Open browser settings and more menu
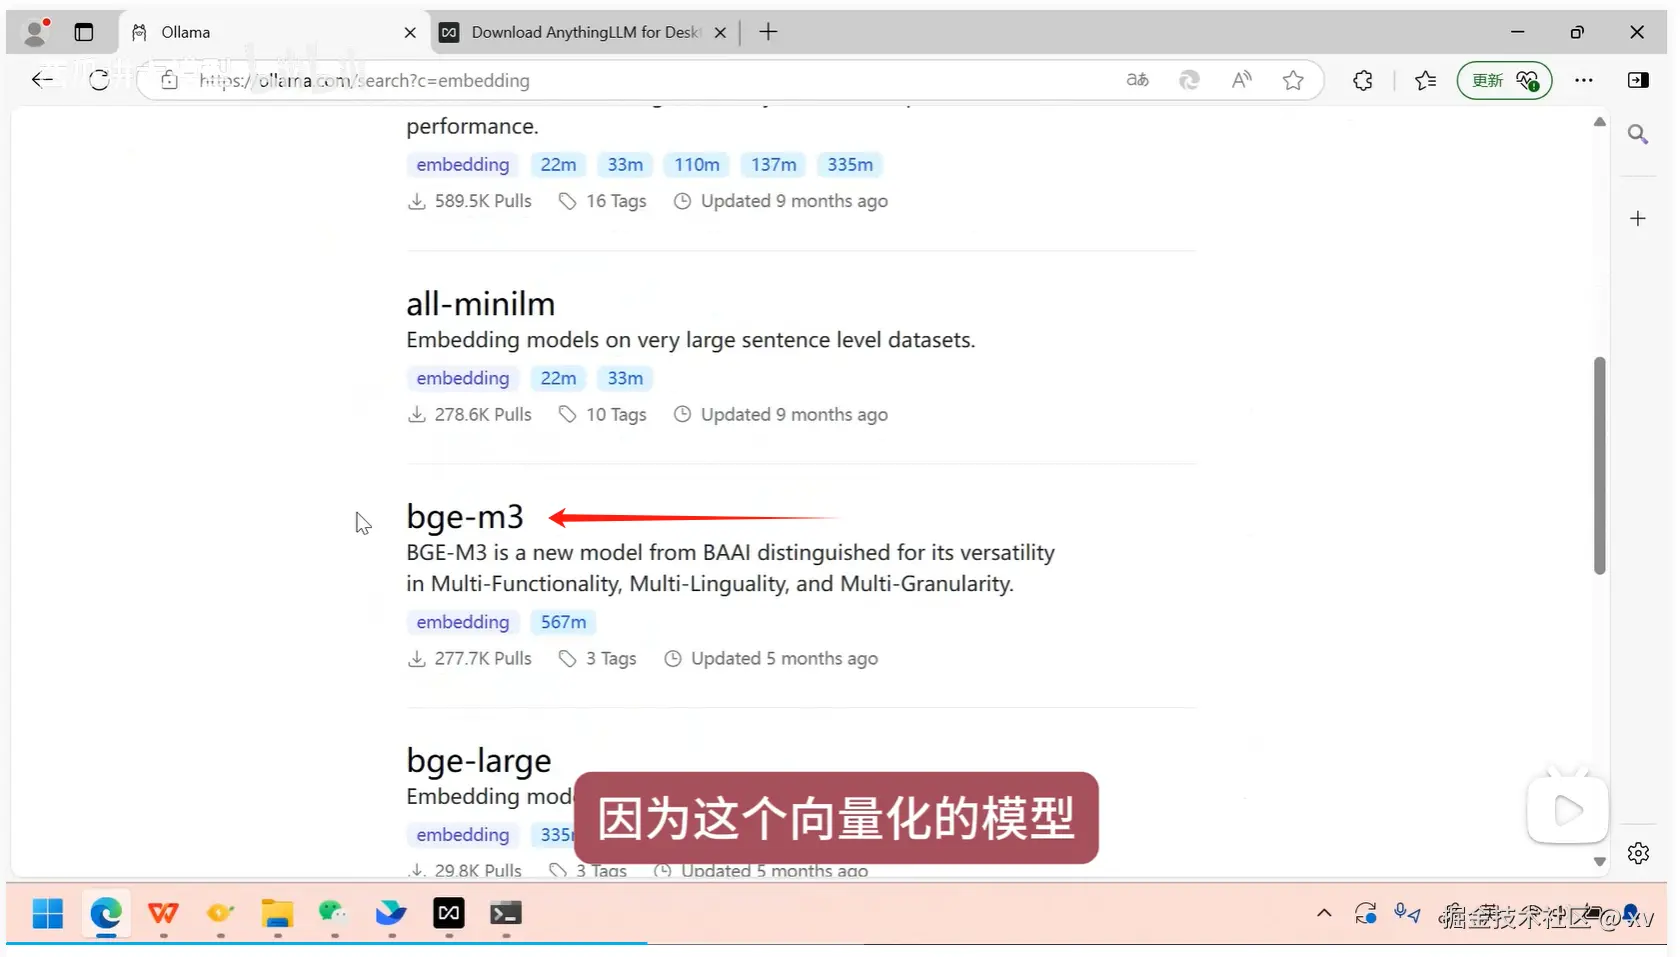The height and width of the screenshot is (957, 1680). pyautogui.click(x=1583, y=80)
